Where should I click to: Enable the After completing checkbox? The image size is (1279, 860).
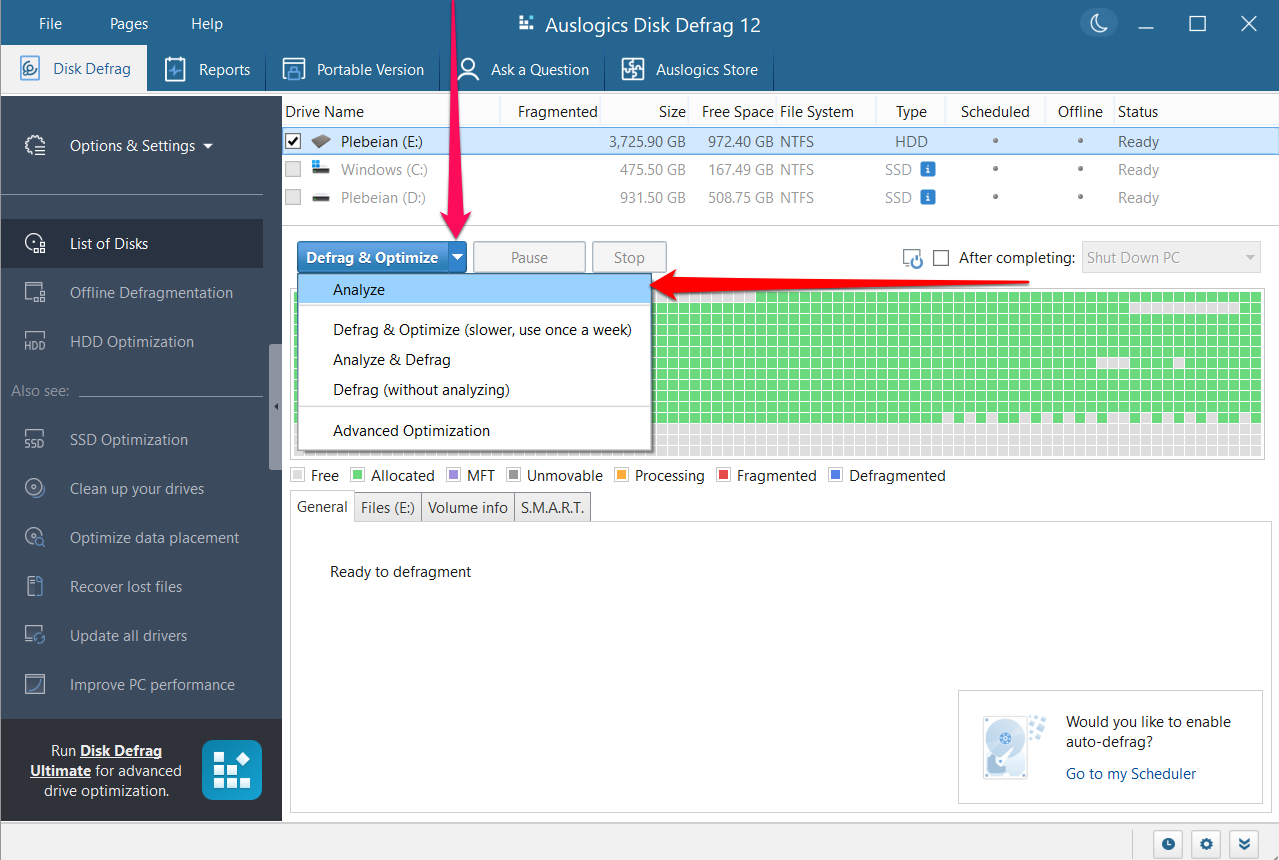point(940,257)
